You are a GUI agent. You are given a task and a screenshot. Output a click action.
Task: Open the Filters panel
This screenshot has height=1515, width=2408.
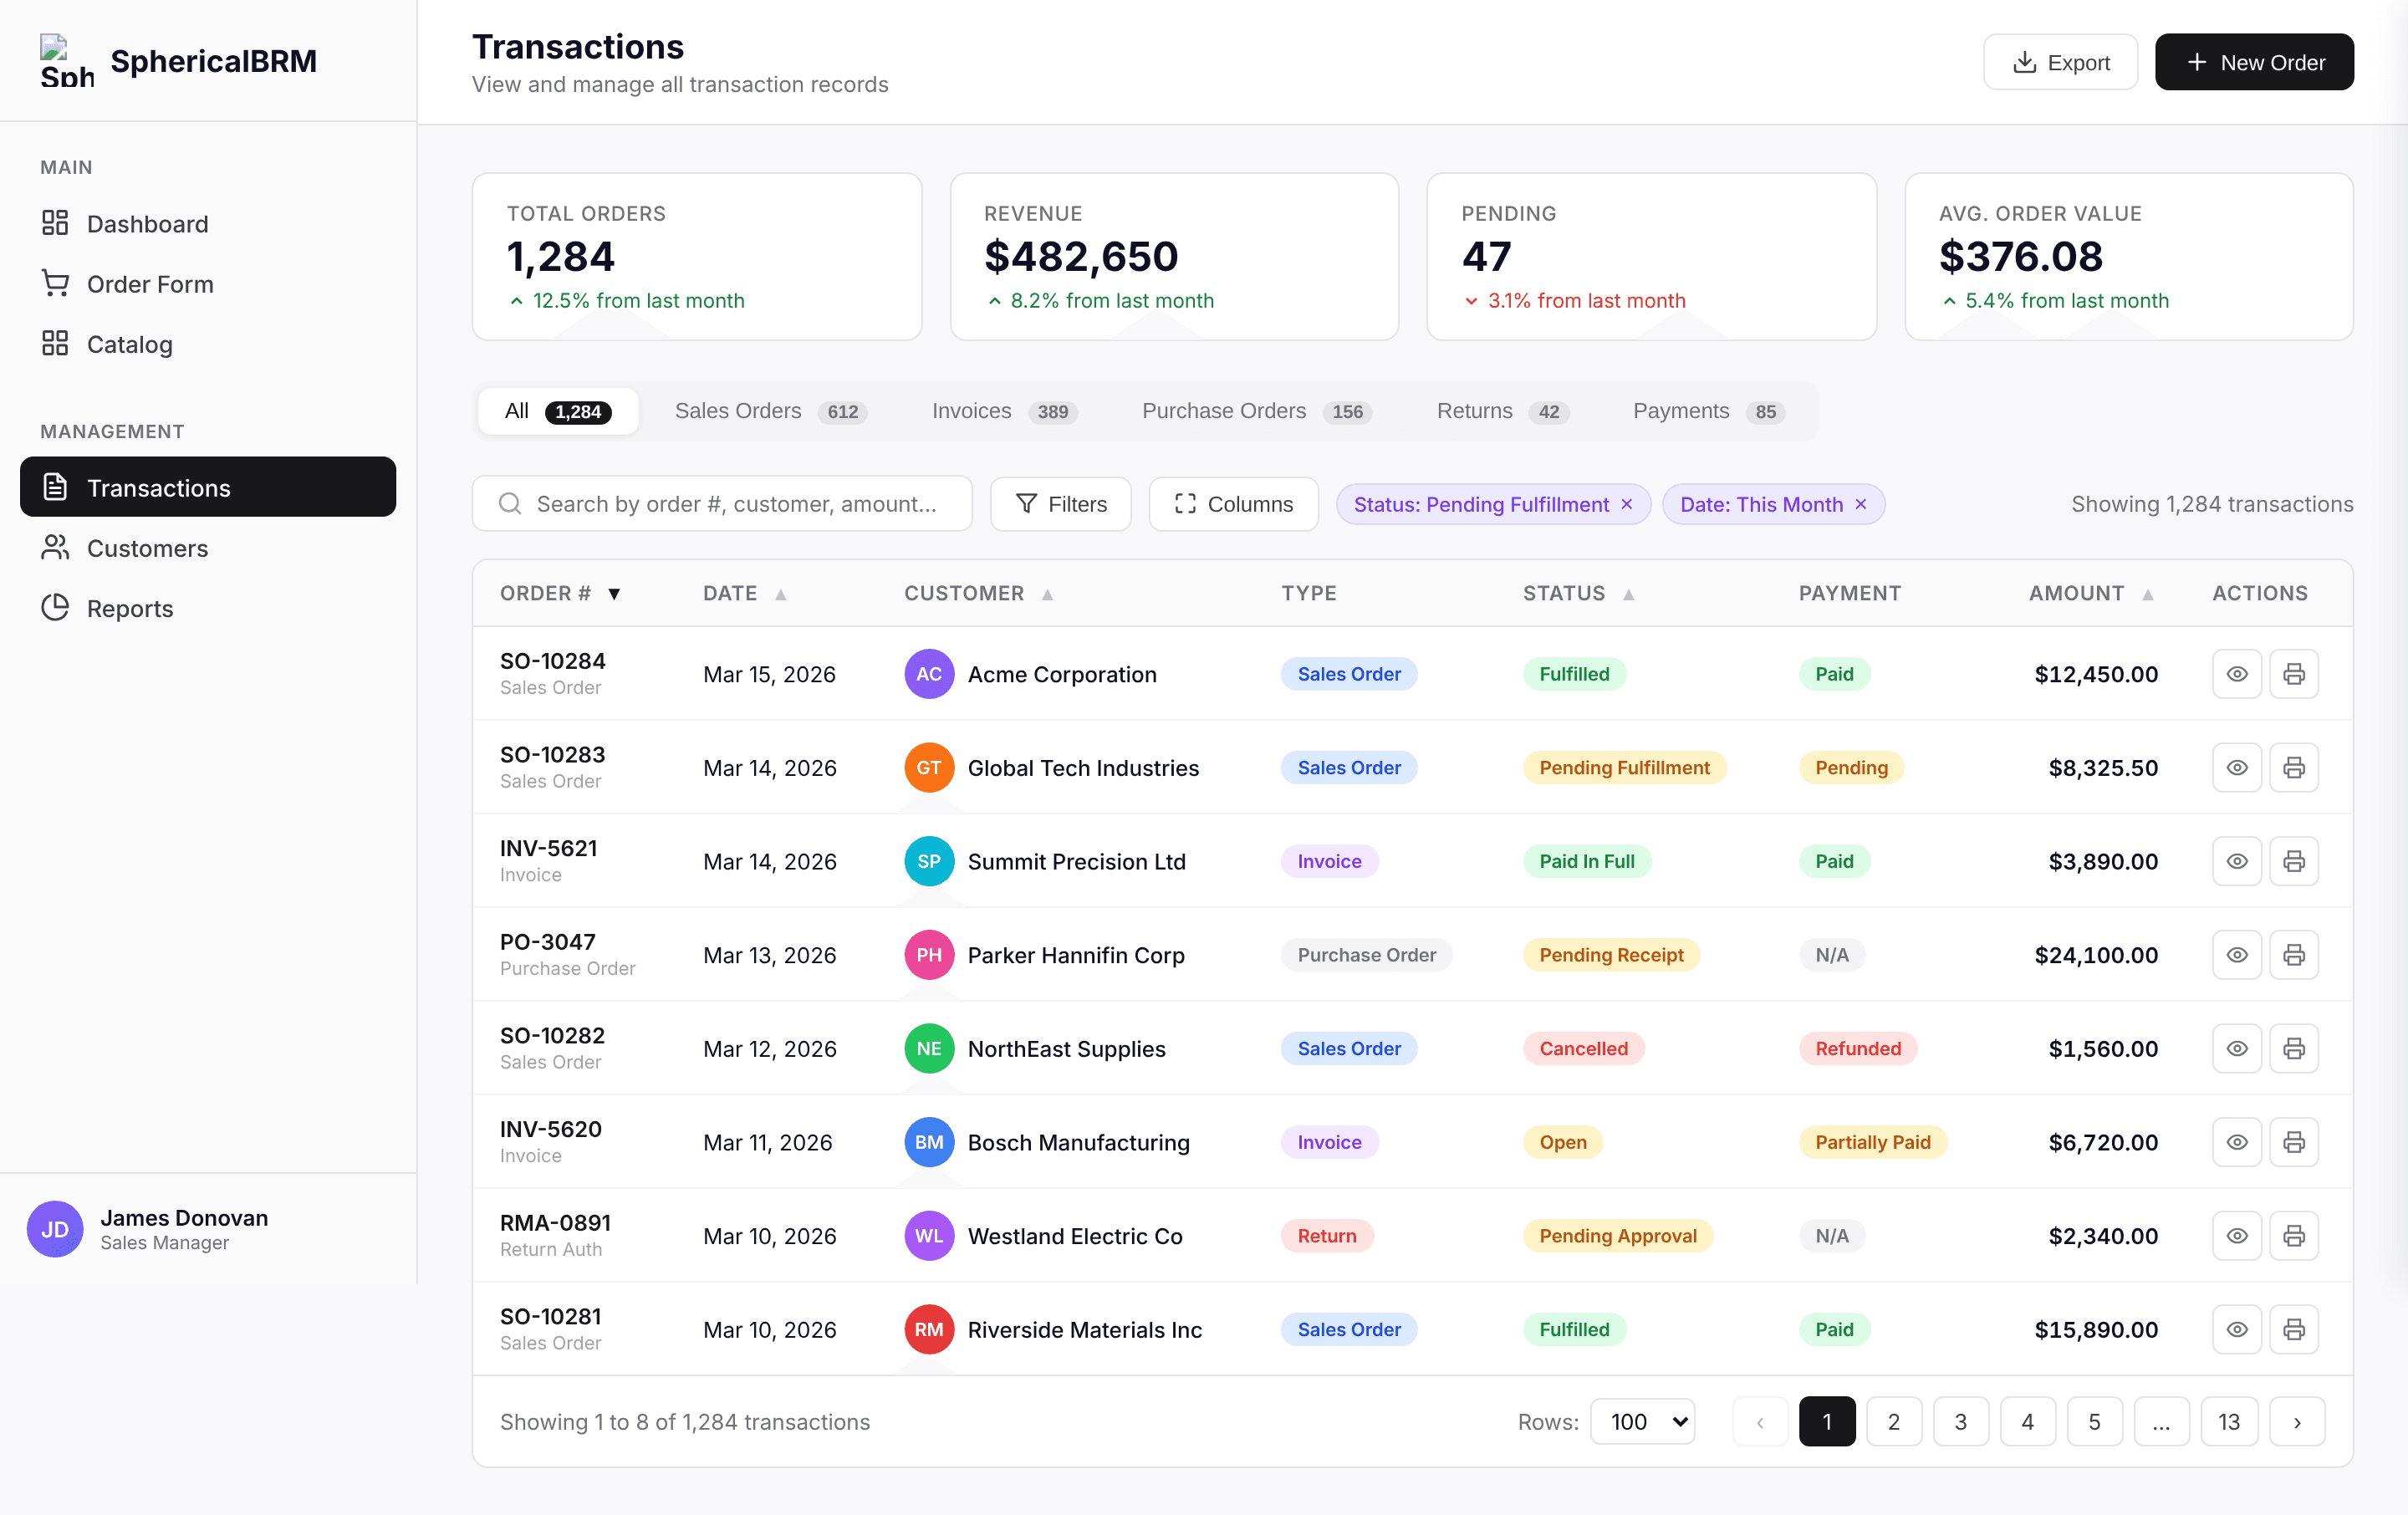tap(1060, 504)
